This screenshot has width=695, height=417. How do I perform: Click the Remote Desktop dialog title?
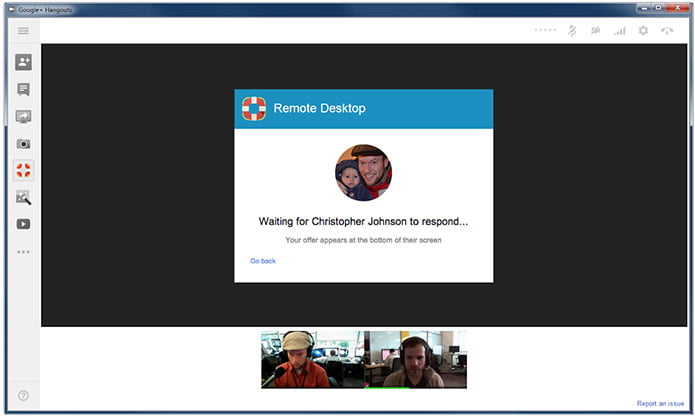pyautogui.click(x=320, y=108)
